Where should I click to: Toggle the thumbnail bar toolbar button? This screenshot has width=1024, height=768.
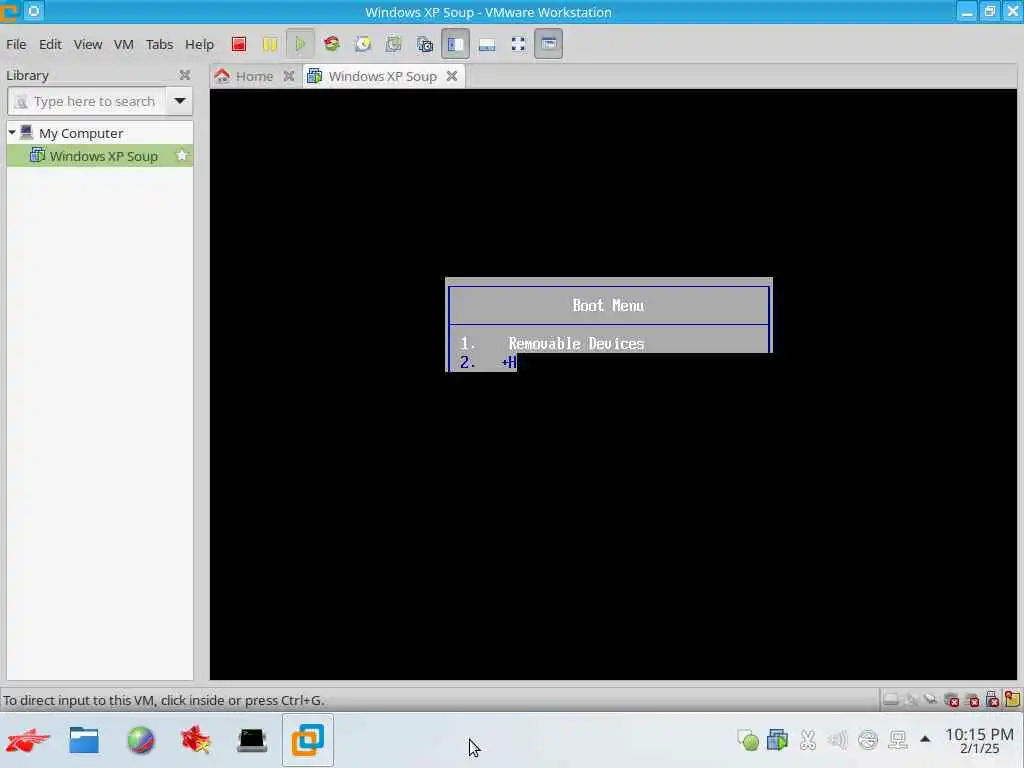[x=487, y=44]
